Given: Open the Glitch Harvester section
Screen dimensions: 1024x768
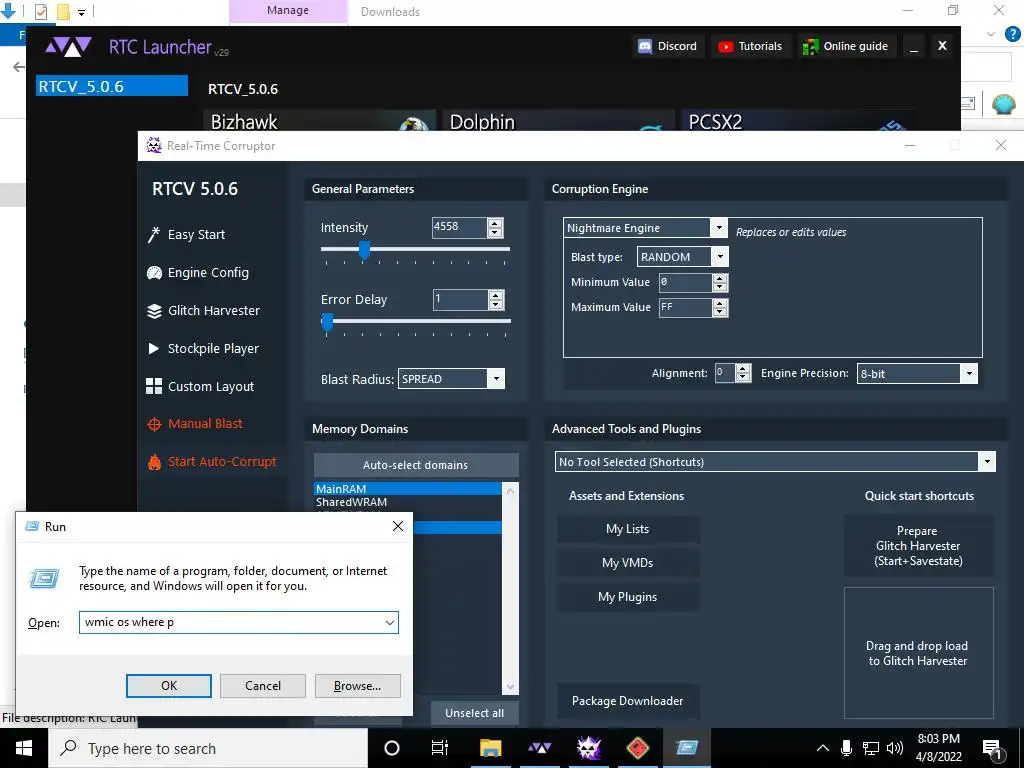Looking at the screenshot, I should pos(204,310).
